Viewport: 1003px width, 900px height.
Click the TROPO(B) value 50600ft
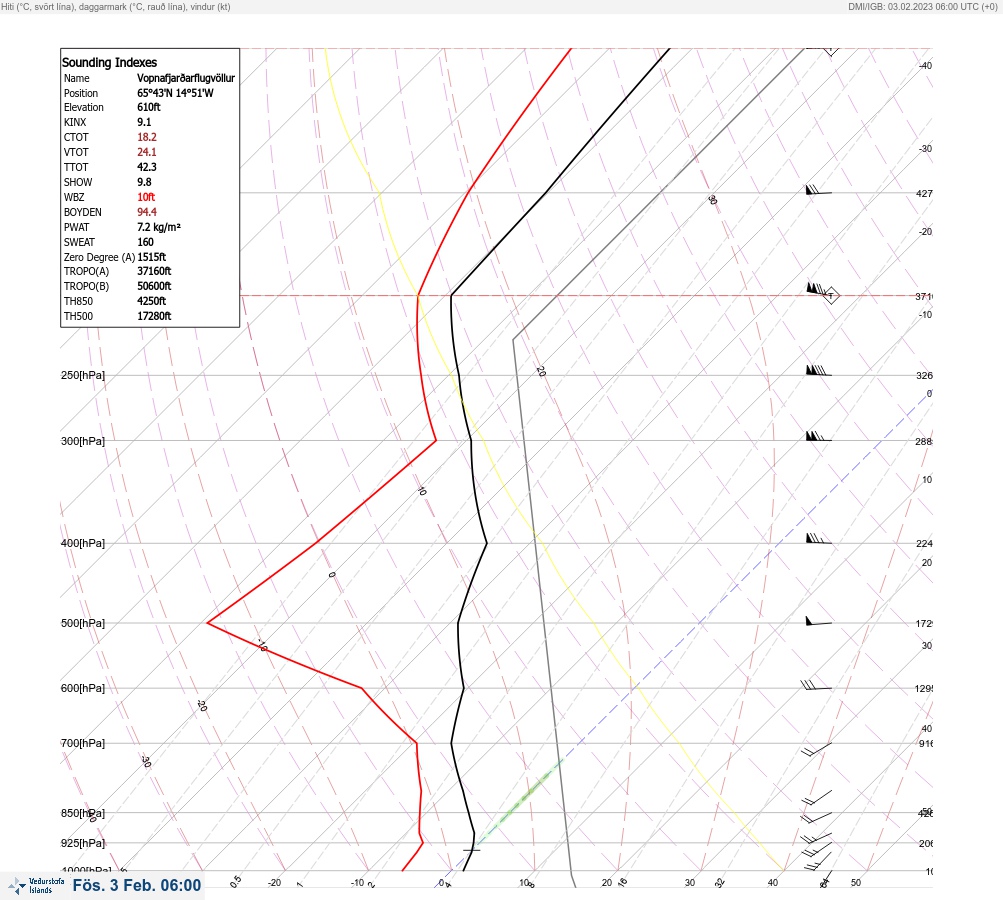(x=154, y=286)
